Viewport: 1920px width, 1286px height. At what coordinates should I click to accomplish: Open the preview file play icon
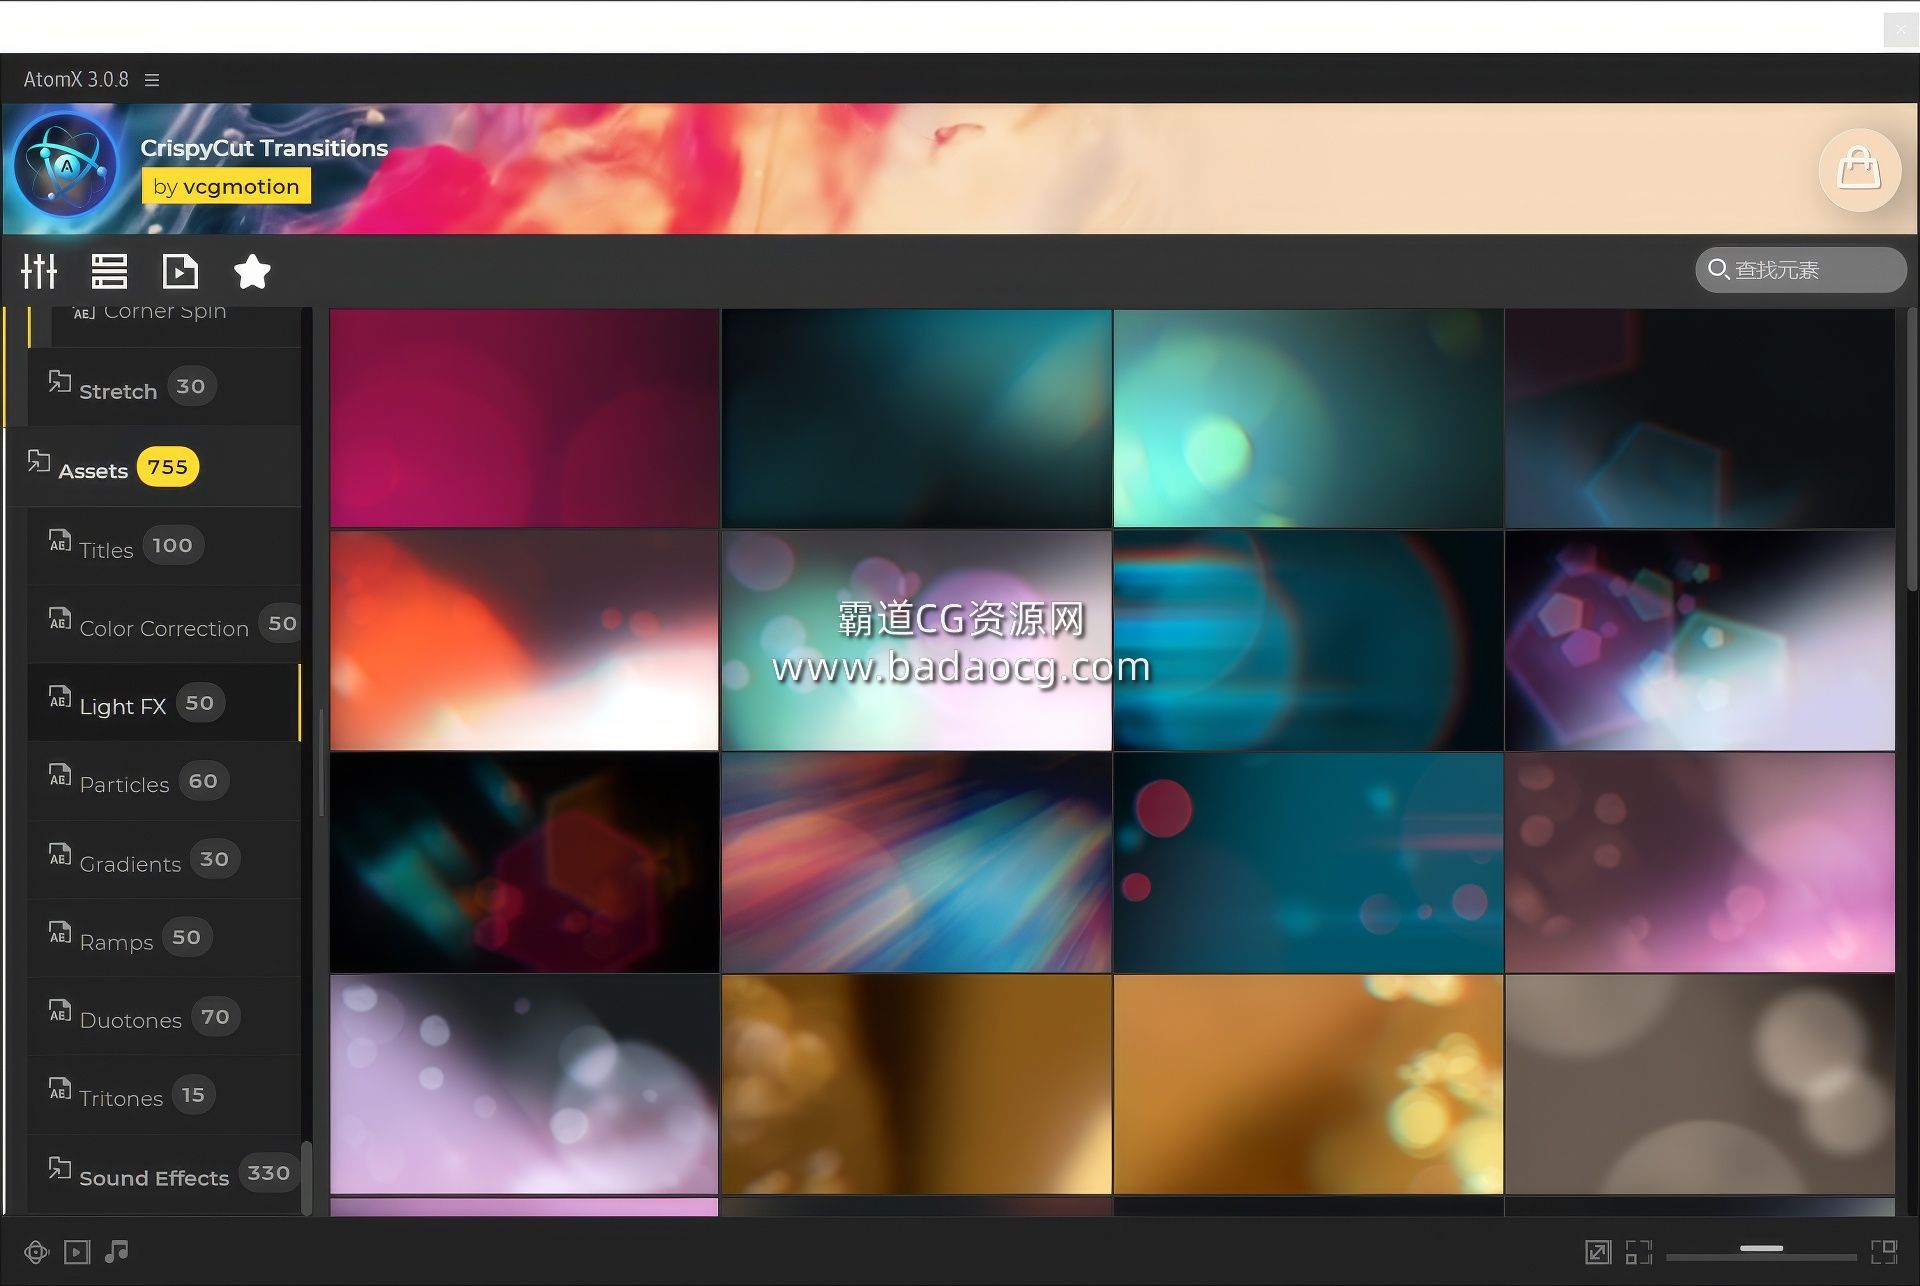click(180, 271)
